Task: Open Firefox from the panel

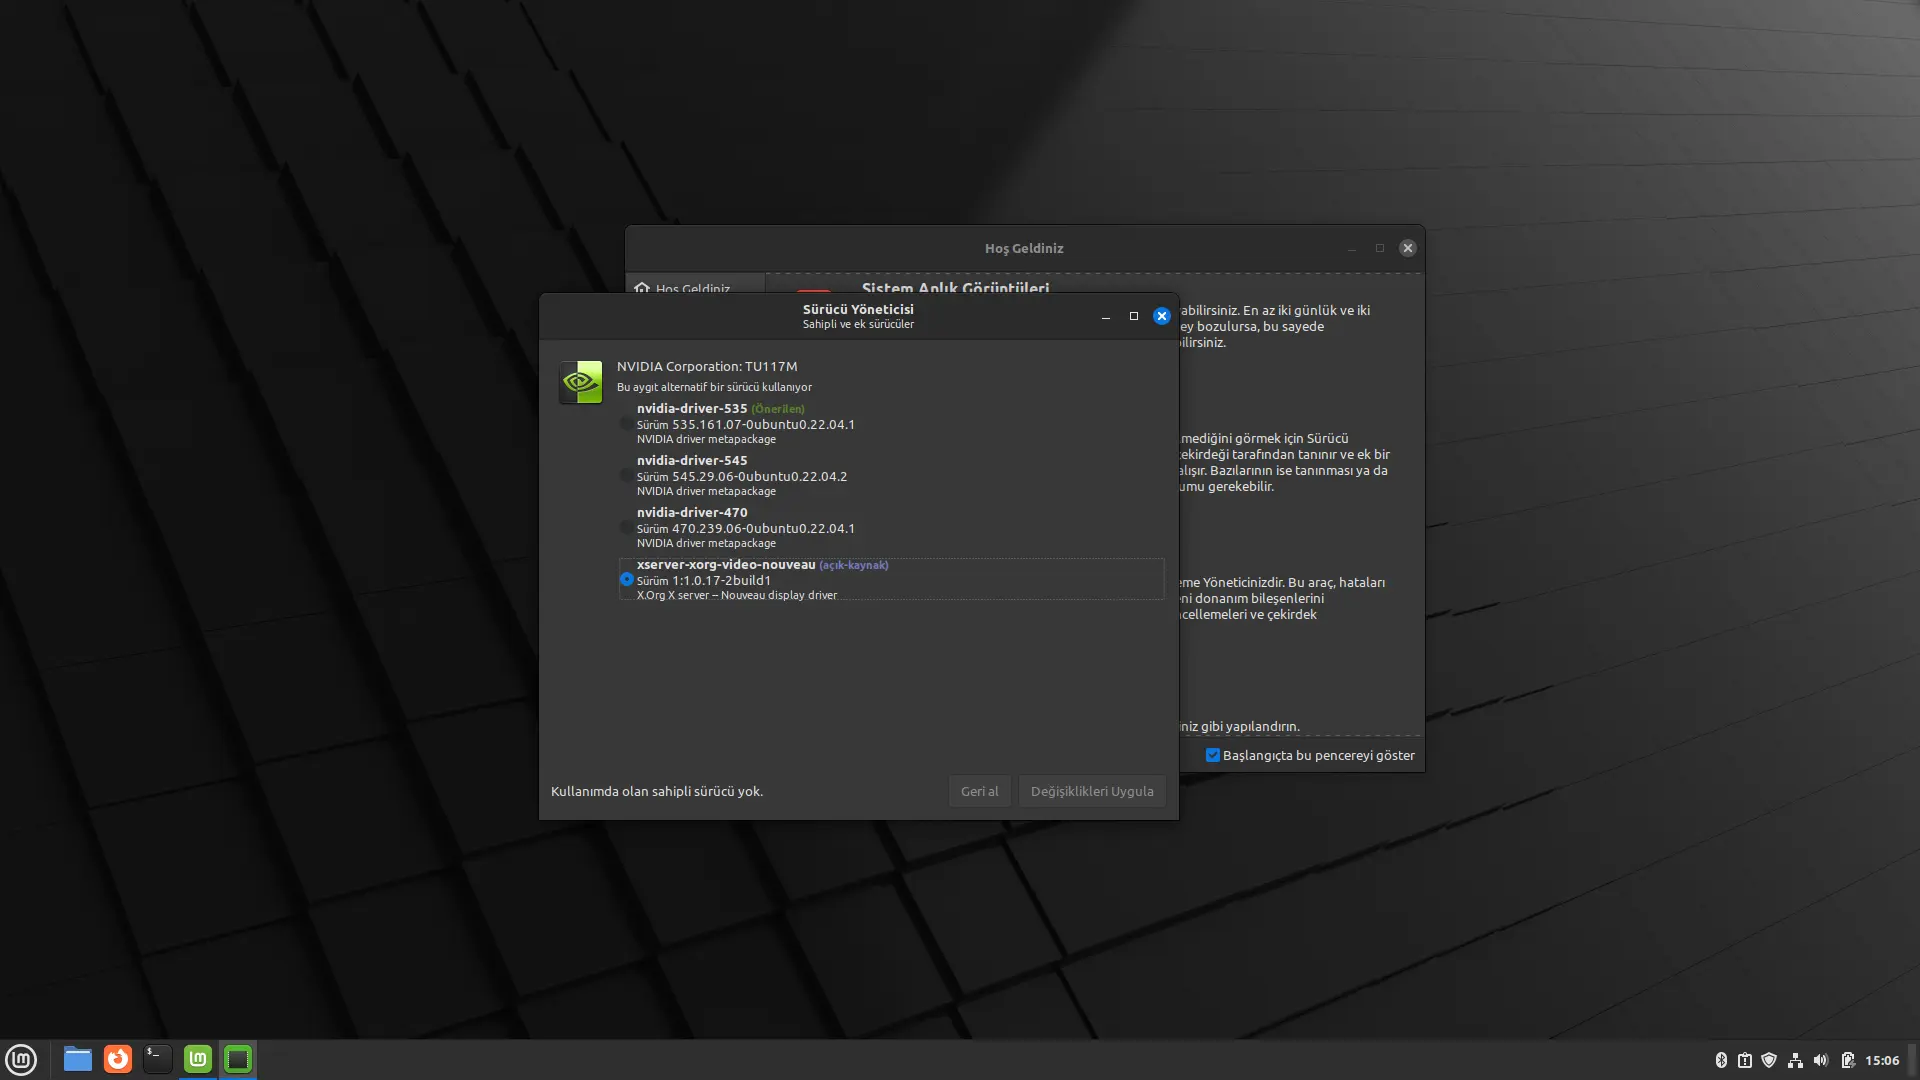Action: (118, 1059)
